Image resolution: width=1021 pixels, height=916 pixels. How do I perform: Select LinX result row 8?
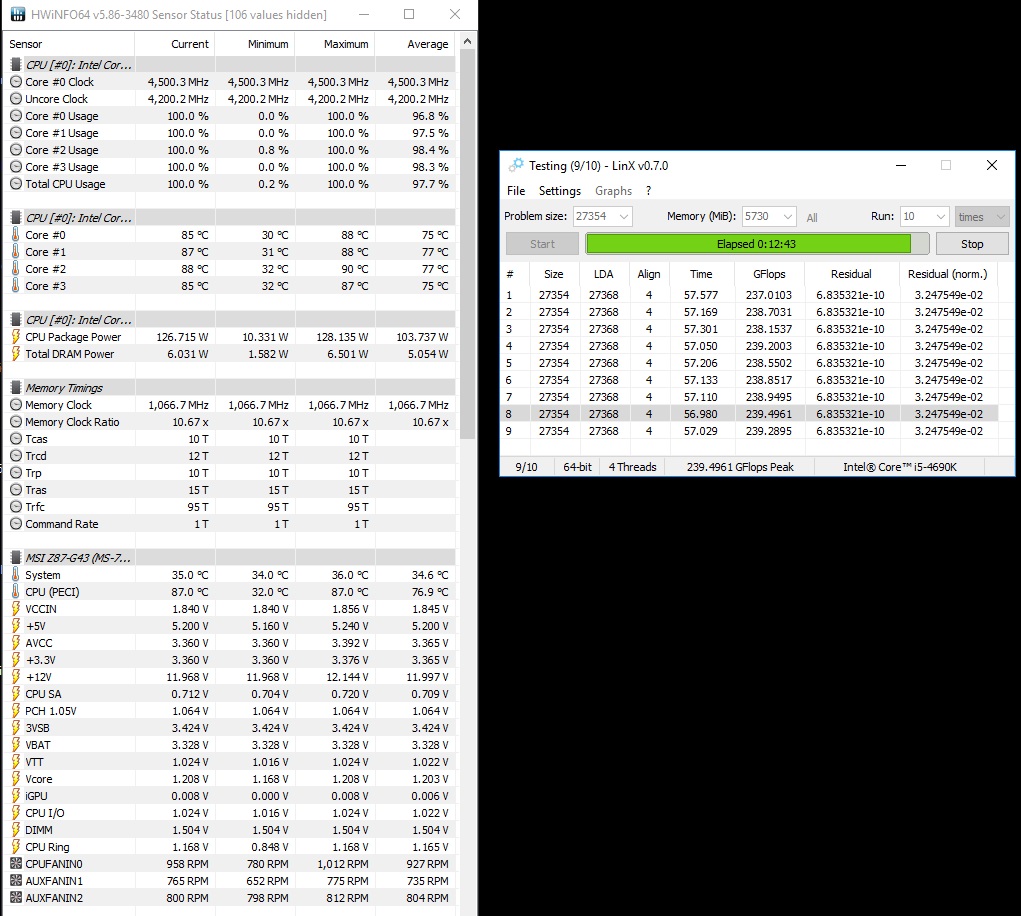pyautogui.click(x=749, y=413)
